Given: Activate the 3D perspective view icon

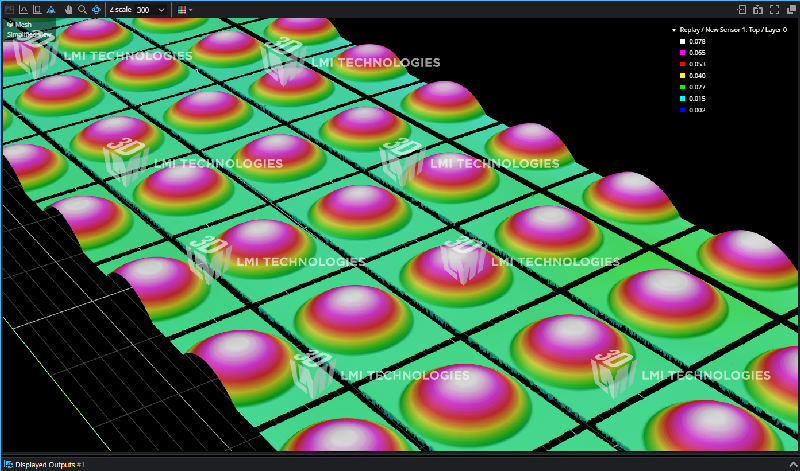Looking at the screenshot, I should tap(51, 10).
